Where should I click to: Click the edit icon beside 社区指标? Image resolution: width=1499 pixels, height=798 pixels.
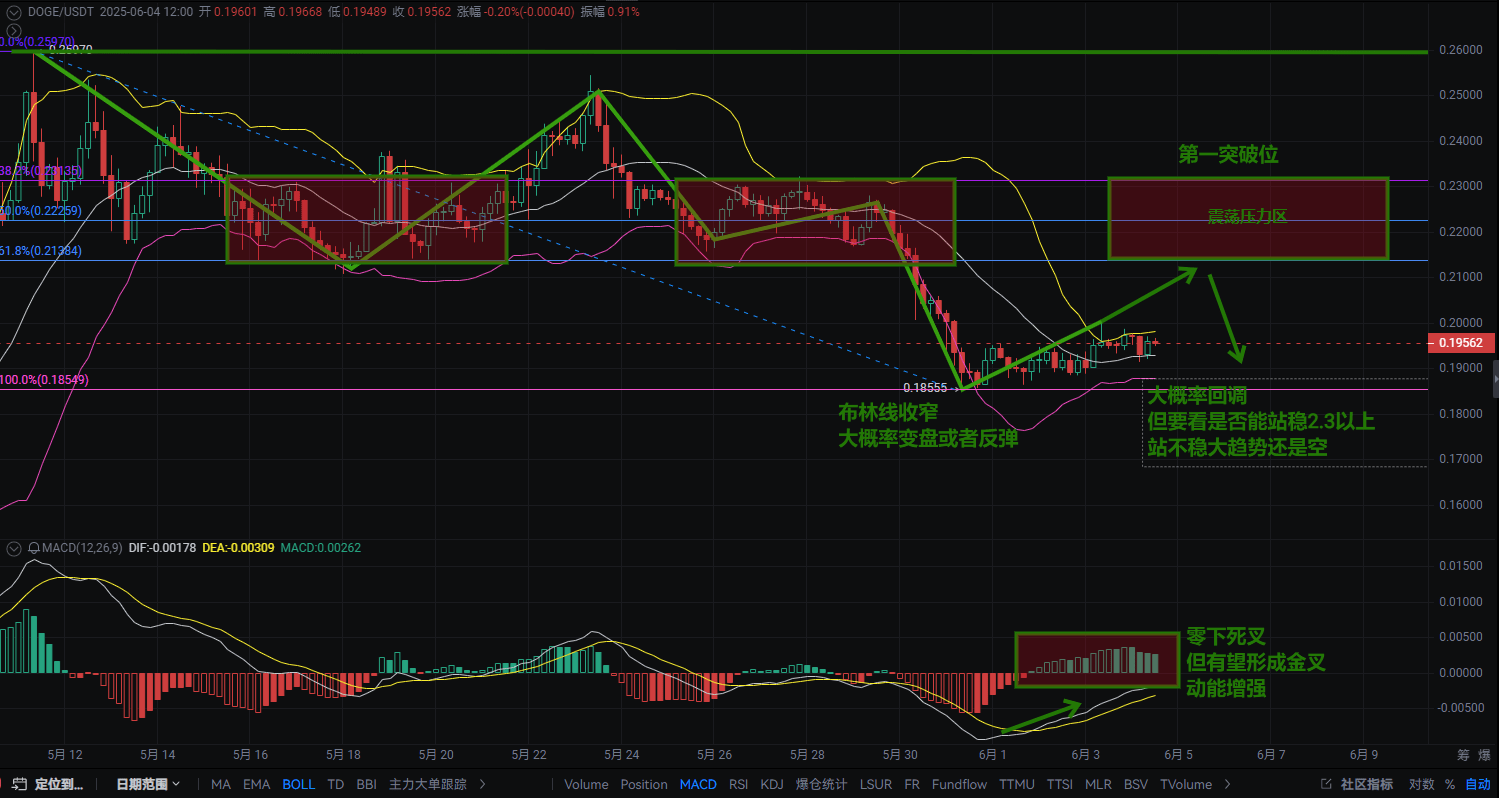pos(1325,783)
